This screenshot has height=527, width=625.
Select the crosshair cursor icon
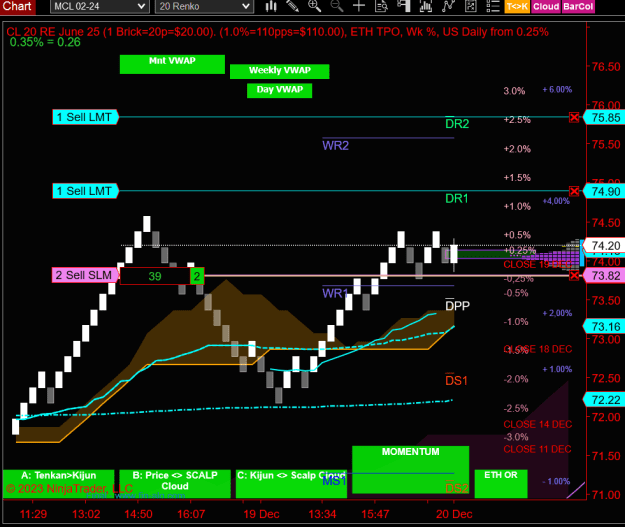(x=359, y=6)
